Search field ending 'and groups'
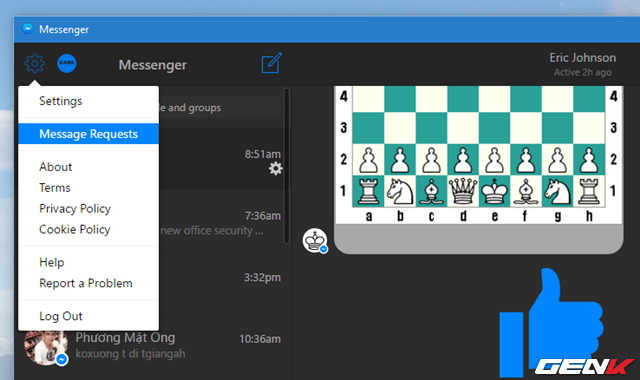Image resolution: width=640 pixels, height=380 pixels. click(220, 108)
